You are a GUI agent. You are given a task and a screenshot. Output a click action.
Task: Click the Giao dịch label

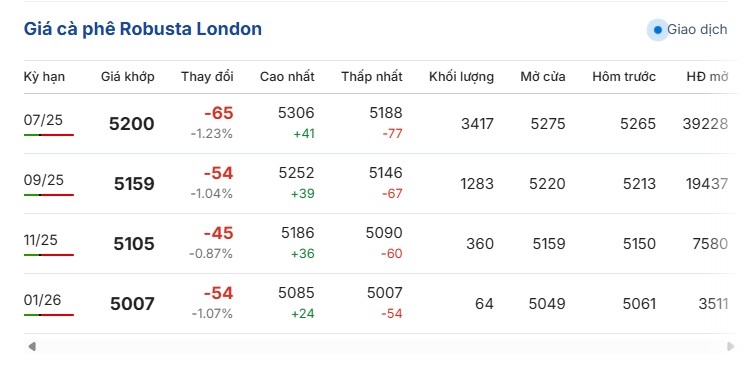click(x=697, y=30)
